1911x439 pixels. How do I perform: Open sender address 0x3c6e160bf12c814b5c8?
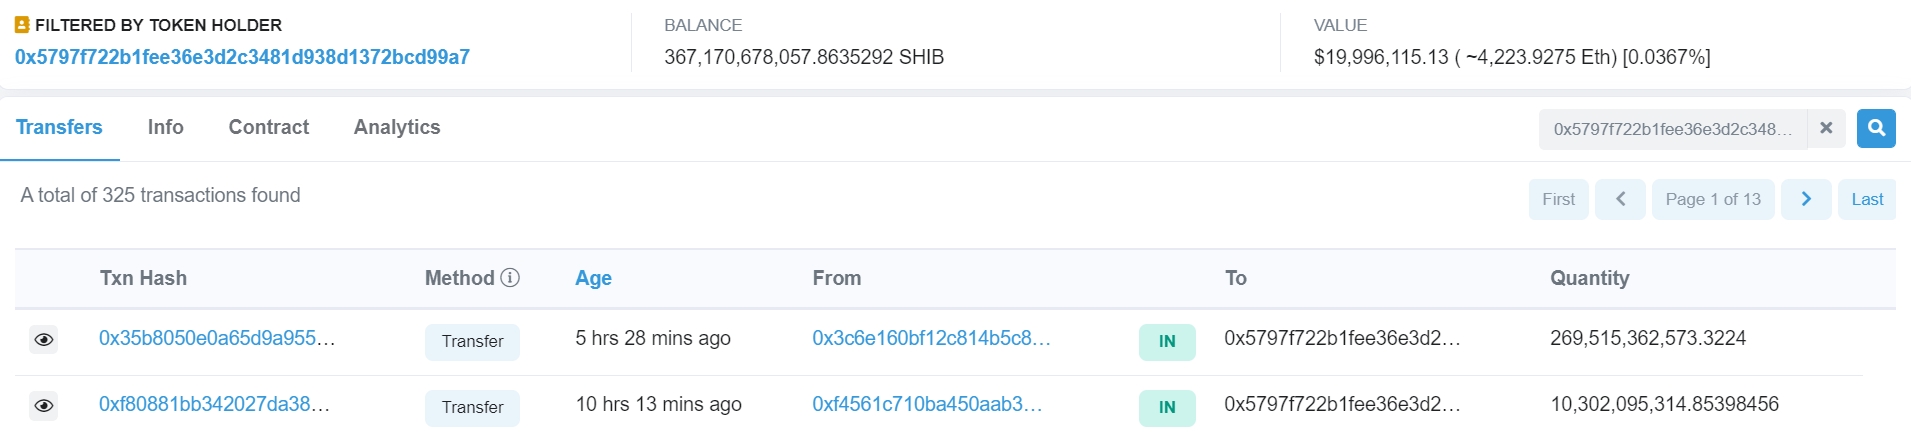coord(931,338)
